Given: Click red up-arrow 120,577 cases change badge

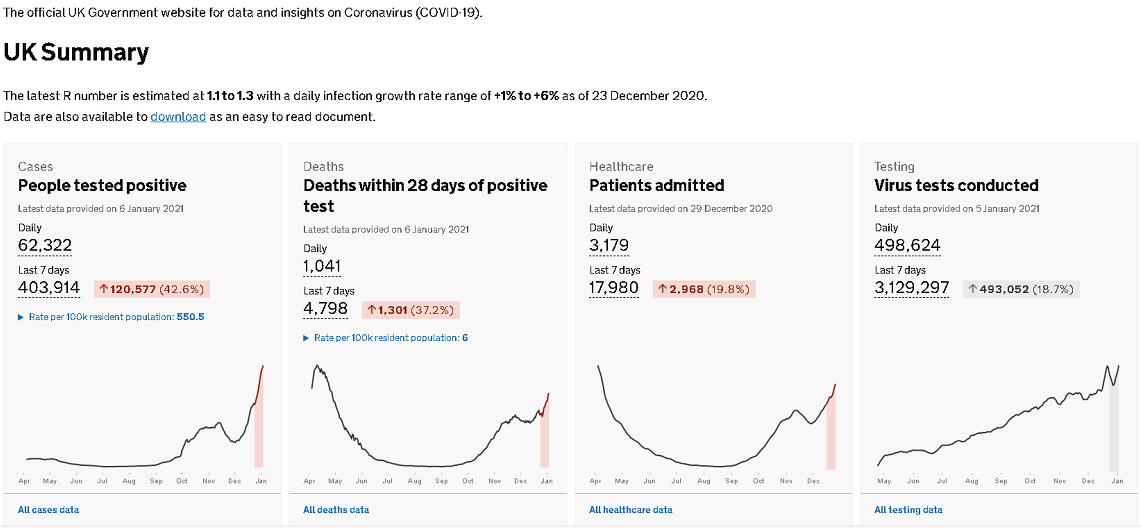Looking at the screenshot, I should click(x=152, y=289).
